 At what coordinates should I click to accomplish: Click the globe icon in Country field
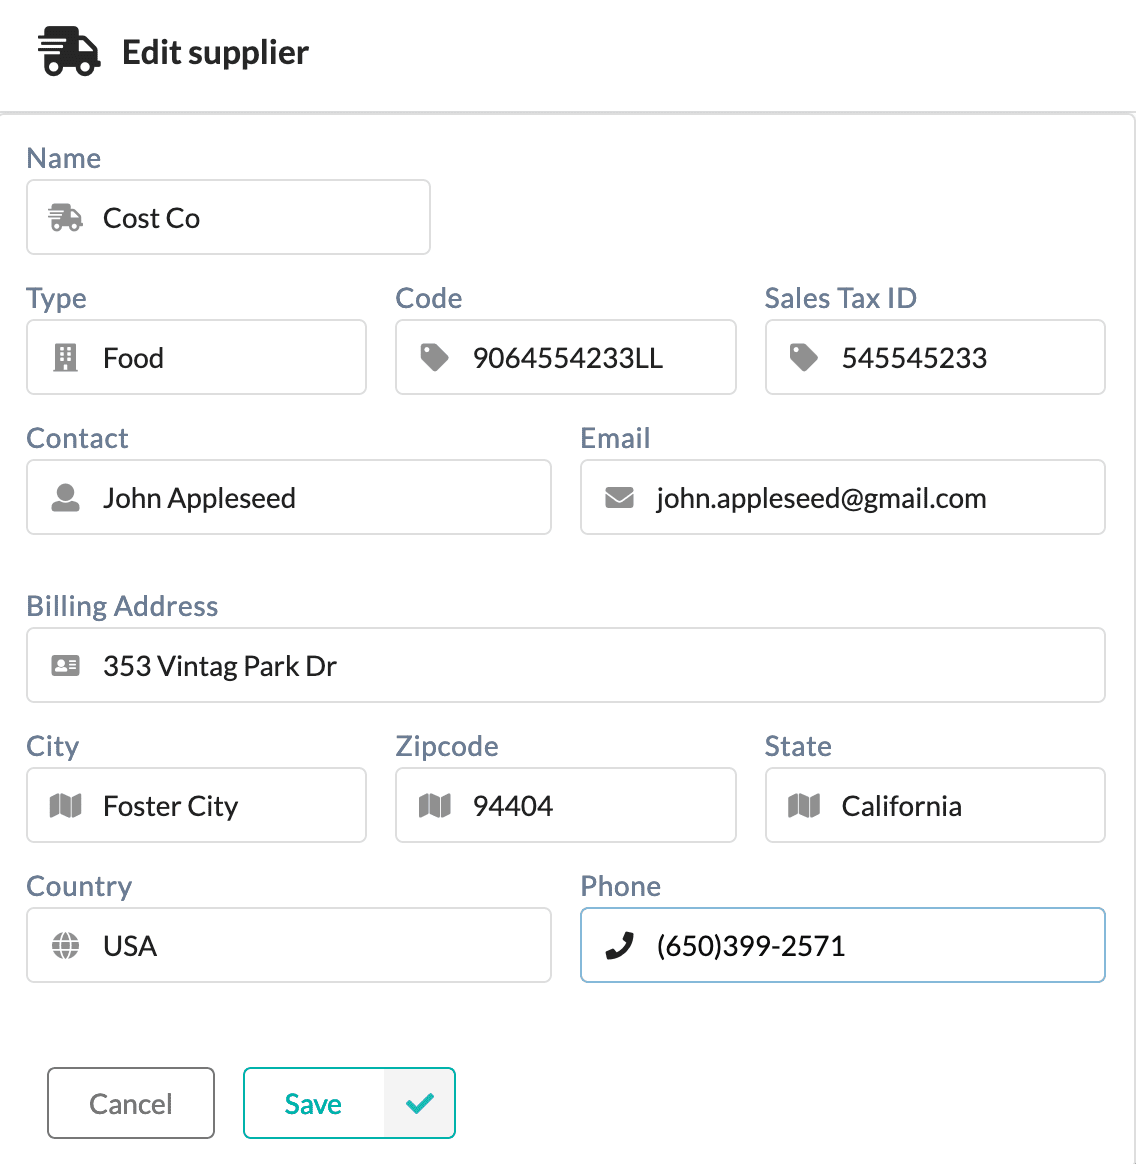point(65,946)
